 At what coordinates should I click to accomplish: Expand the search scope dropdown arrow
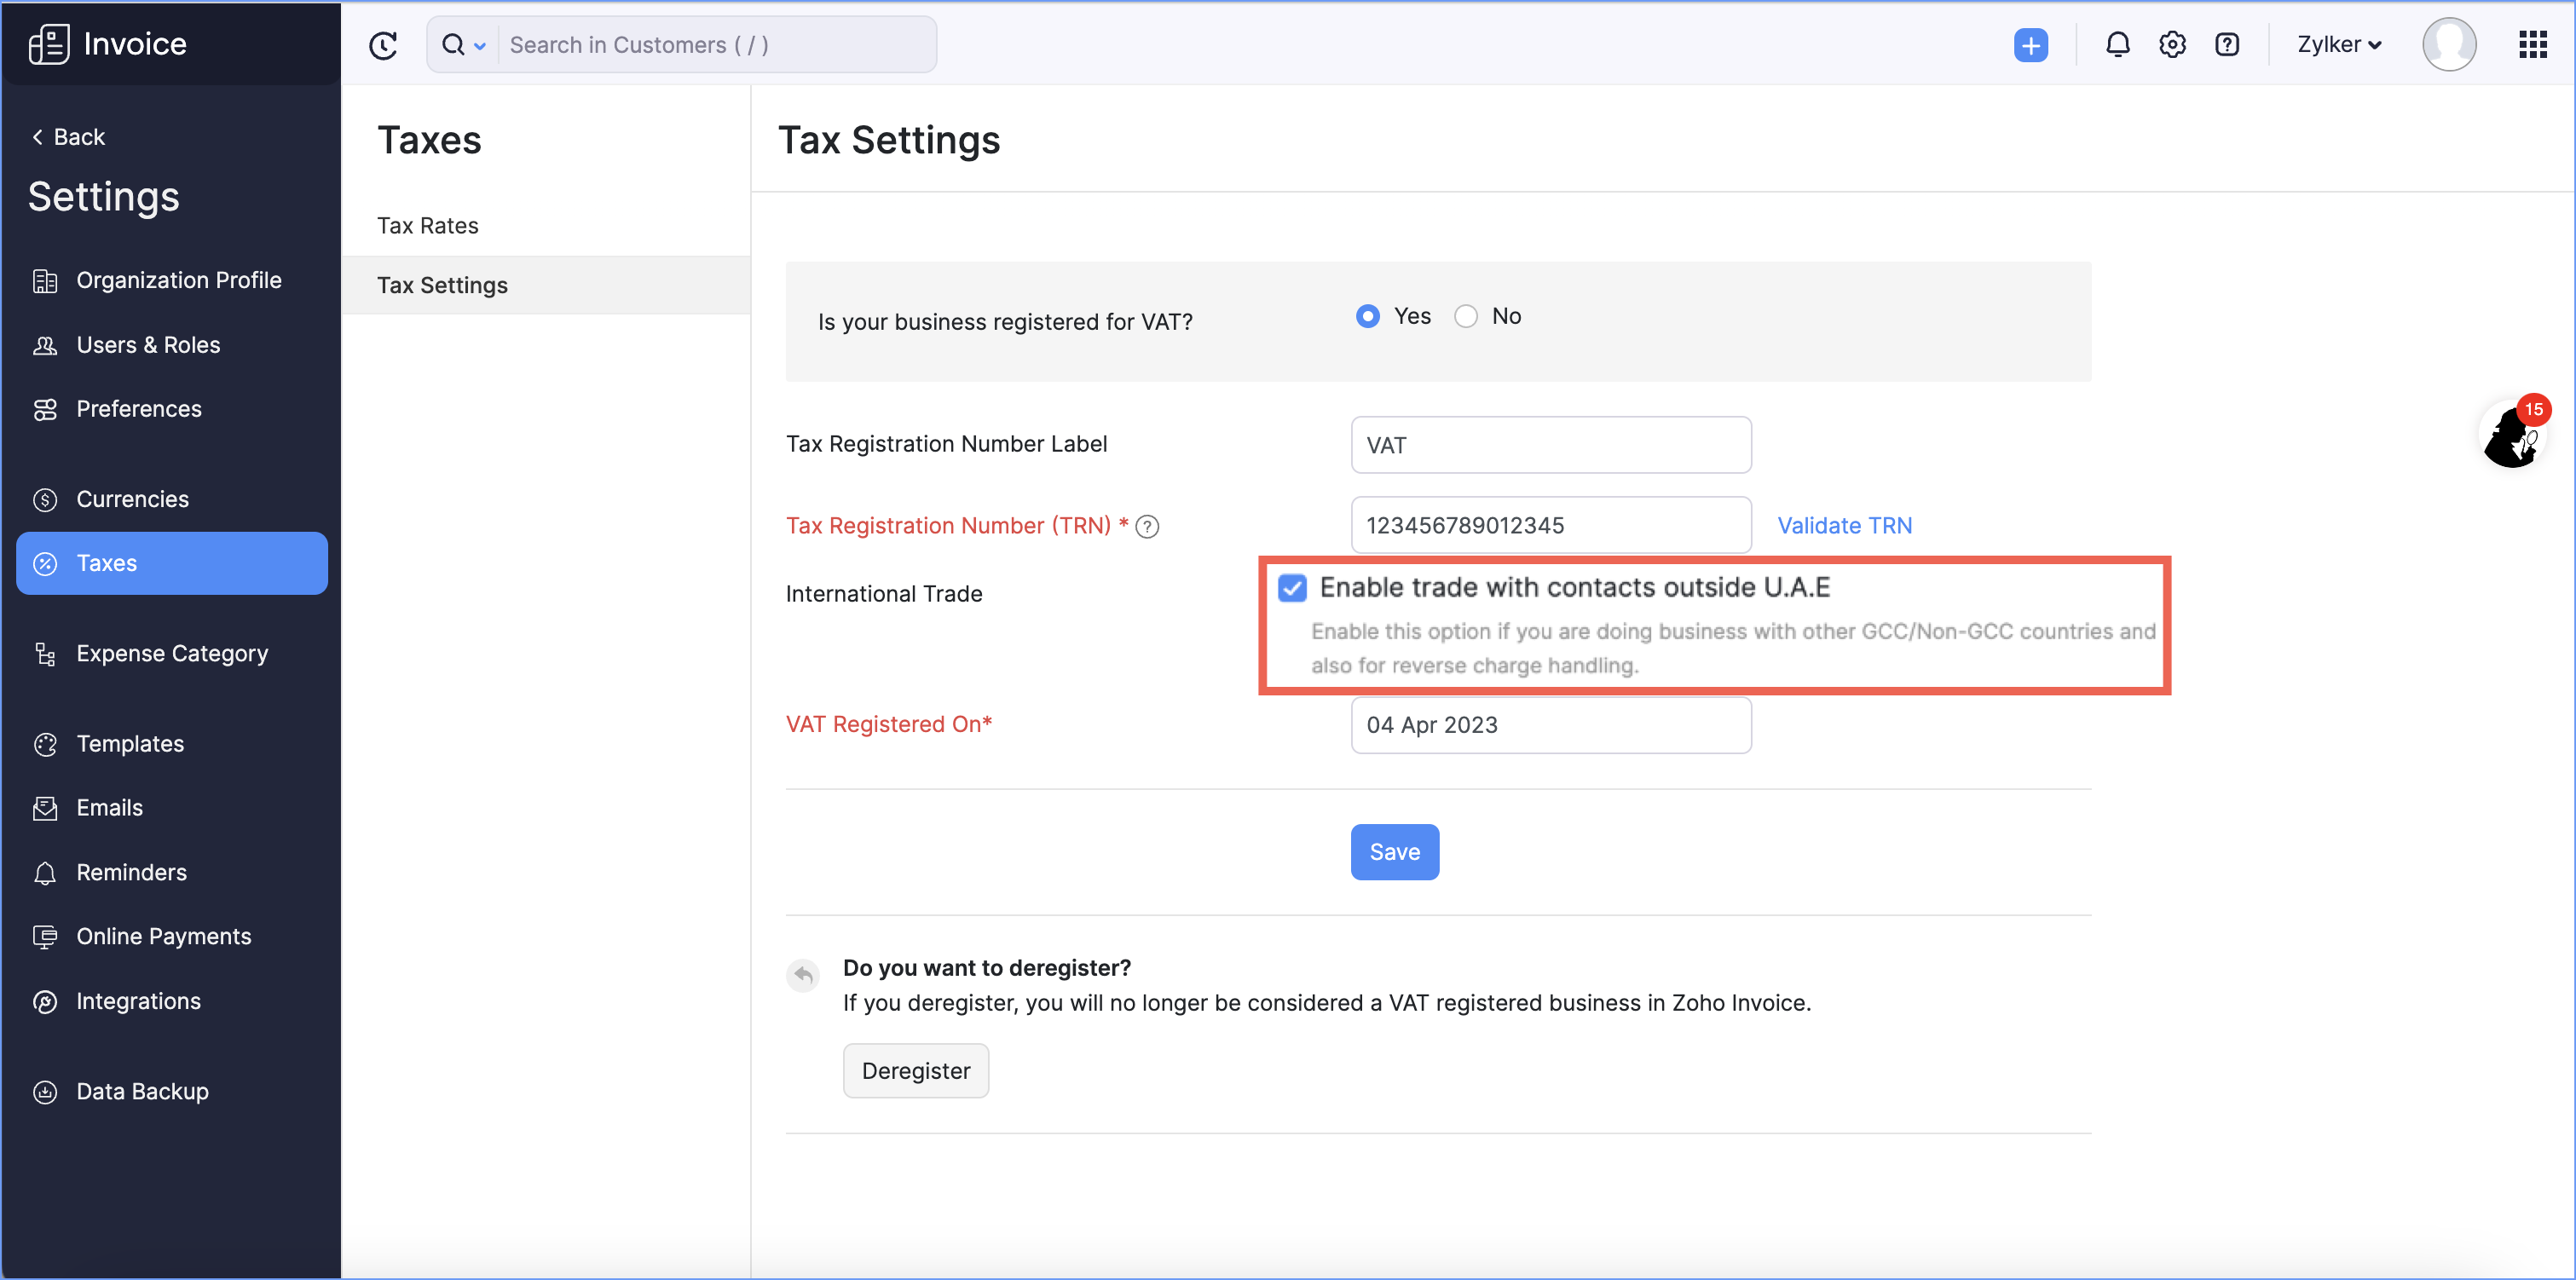[480, 46]
